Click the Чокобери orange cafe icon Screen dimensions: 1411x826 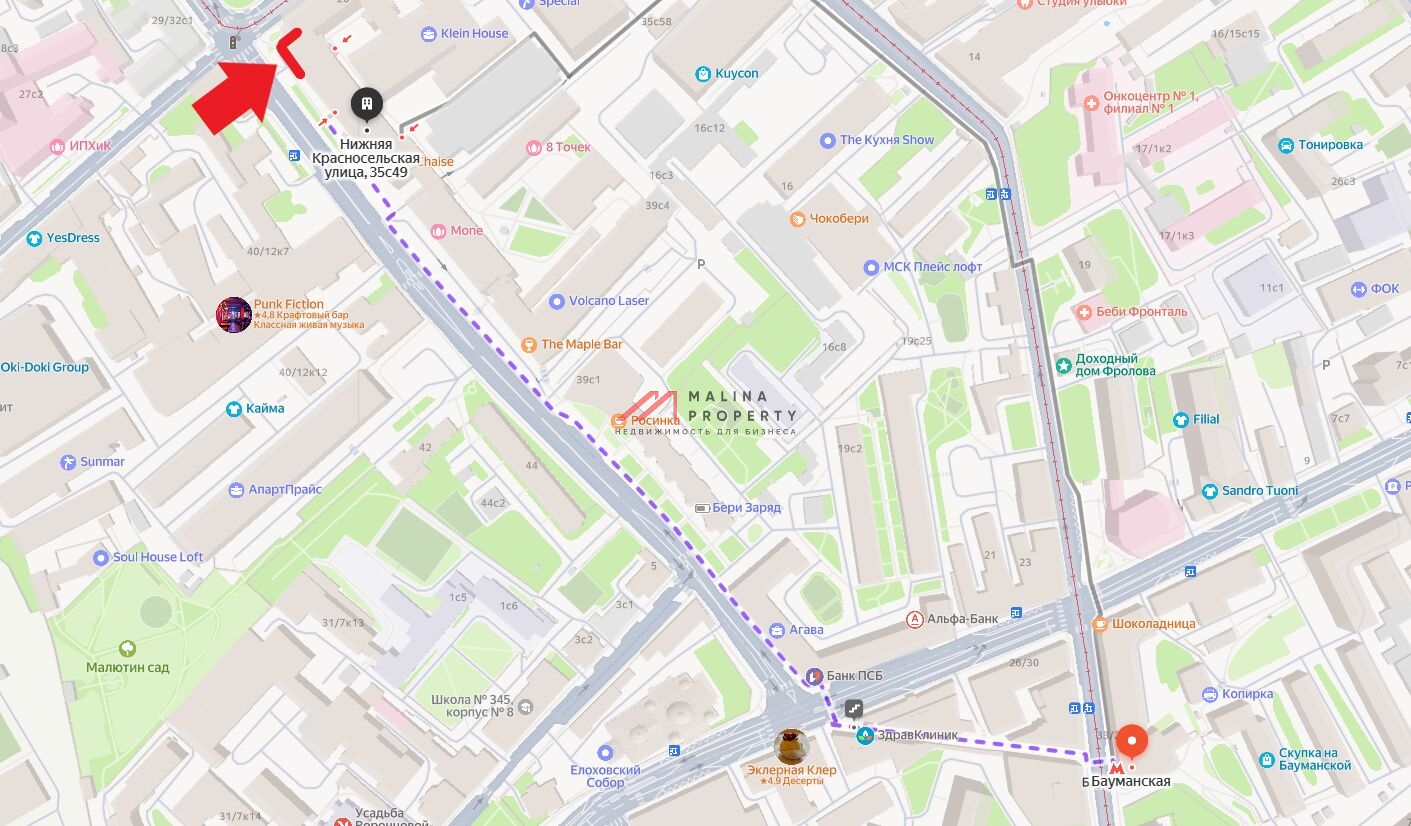797,219
